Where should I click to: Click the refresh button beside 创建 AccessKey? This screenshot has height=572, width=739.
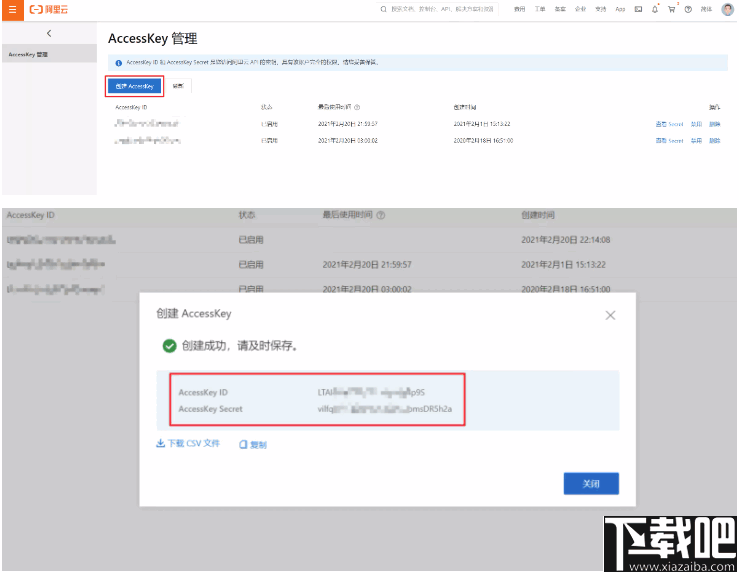178,86
